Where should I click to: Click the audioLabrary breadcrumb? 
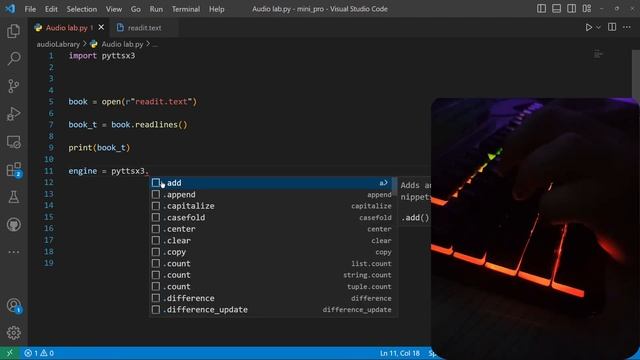point(58,44)
